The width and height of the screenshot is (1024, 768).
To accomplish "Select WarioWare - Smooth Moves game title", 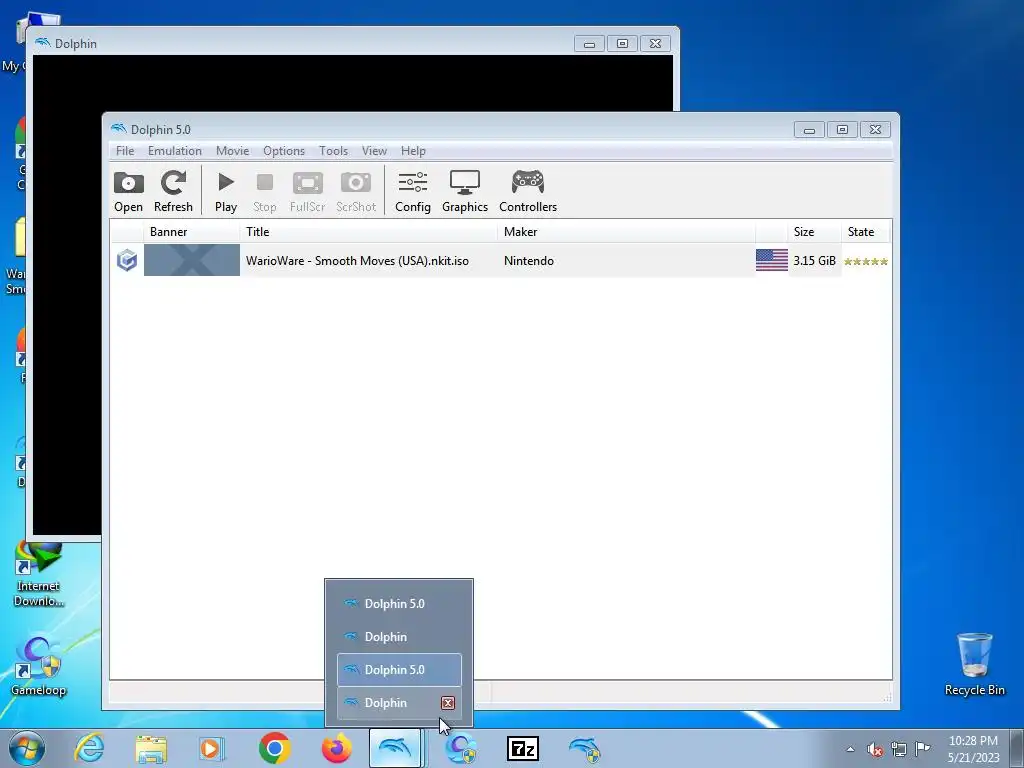I will [x=357, y=261].
